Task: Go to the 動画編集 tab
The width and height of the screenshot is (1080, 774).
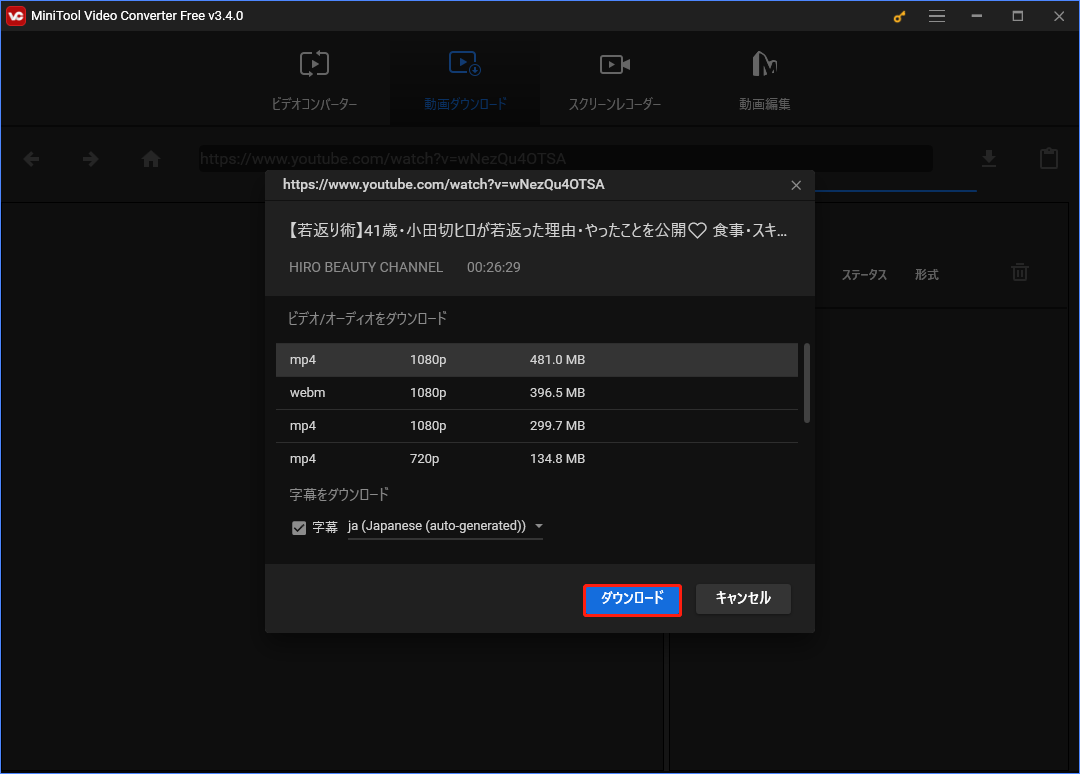Action: click(x=765, y=81)
